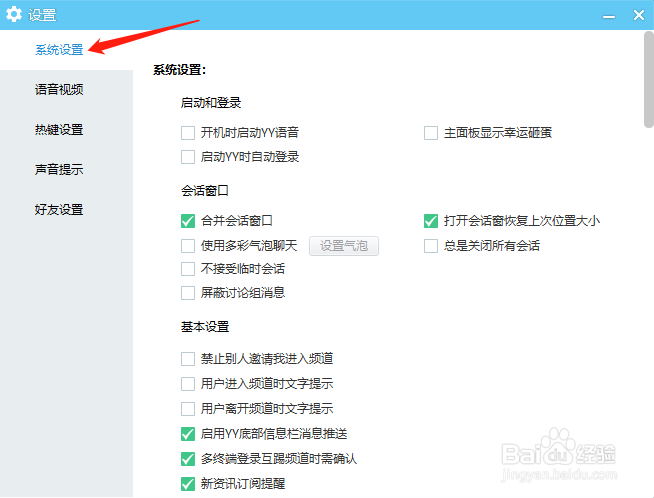Click the 会话窗口 section heading
Viewport: 654px width, 498px height.
pyautogui.click(x=205, y=191)
